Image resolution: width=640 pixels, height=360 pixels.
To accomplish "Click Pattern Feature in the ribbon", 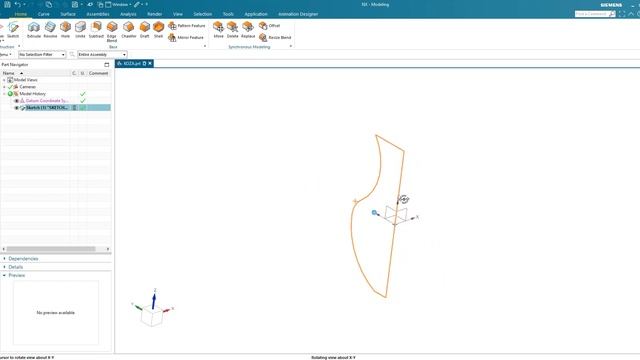I will [187, 26].
